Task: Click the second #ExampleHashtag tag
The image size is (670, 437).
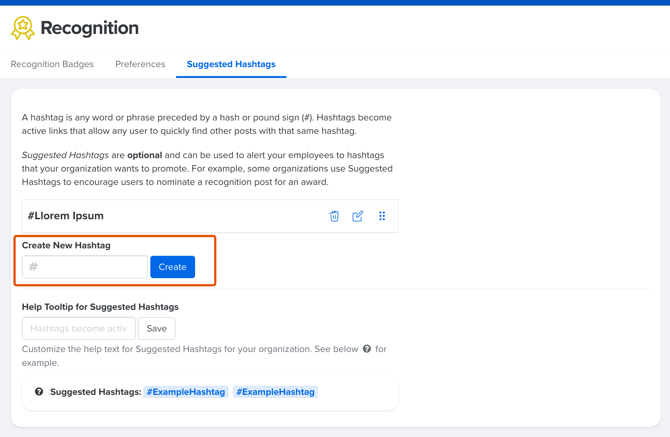Action: (276, 392)
